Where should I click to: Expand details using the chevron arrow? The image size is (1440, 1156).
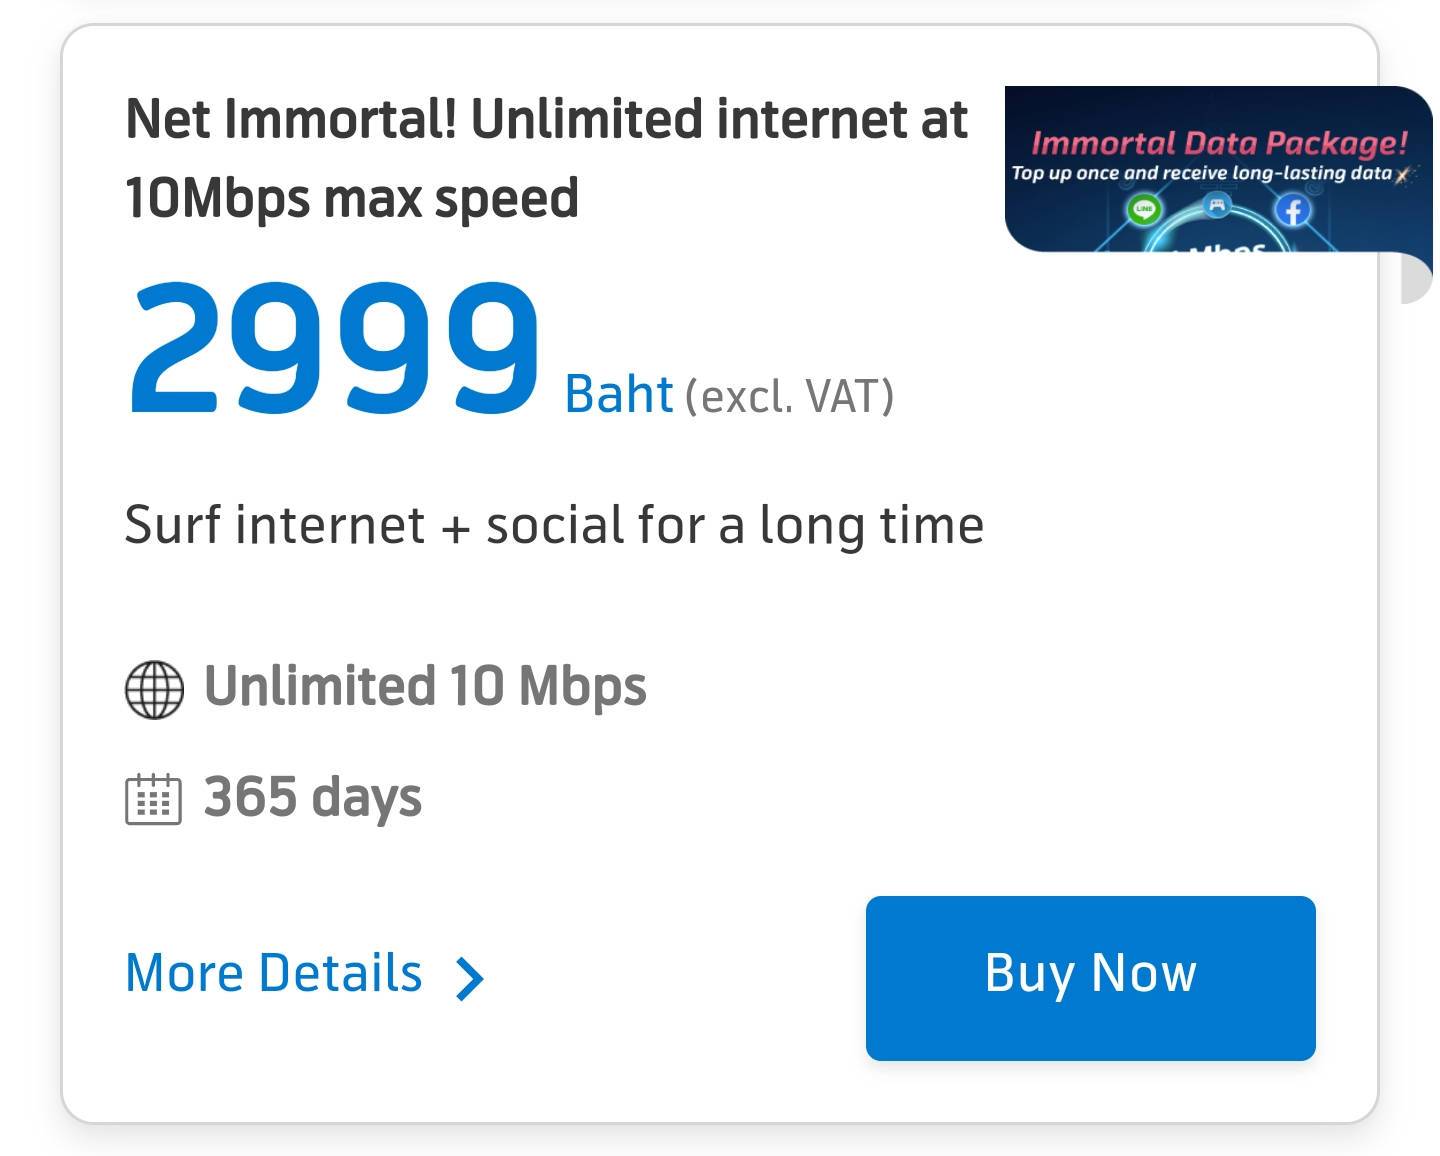pos(469,977)
